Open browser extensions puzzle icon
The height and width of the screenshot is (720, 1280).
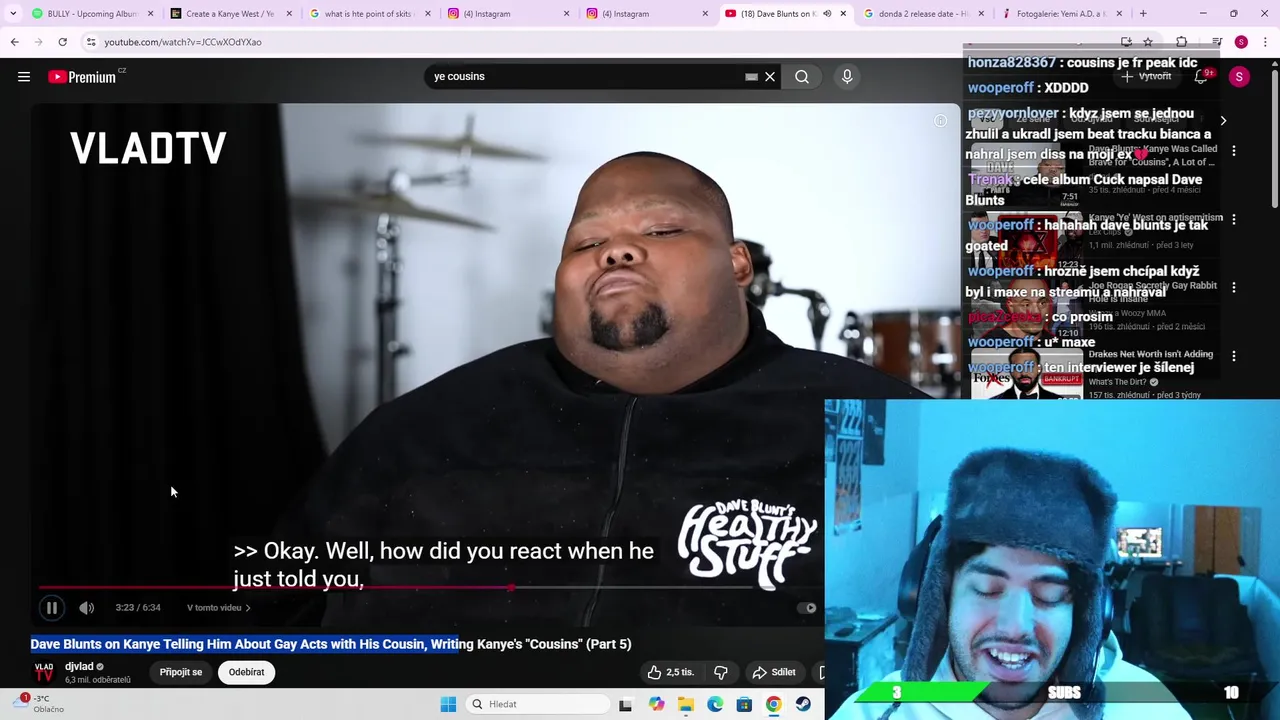[1181, 42]
